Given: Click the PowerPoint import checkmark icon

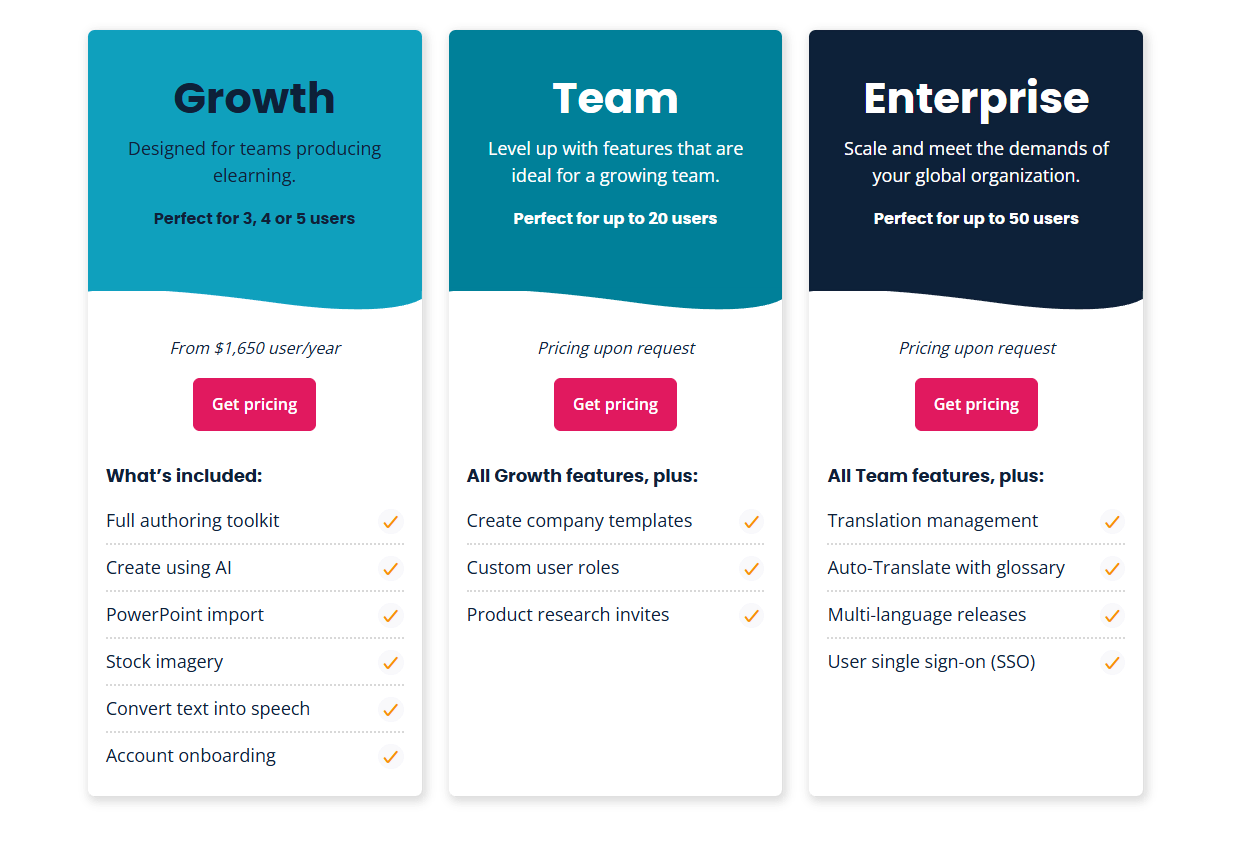Looking at the screenshot, I should [x=390, y=615].
